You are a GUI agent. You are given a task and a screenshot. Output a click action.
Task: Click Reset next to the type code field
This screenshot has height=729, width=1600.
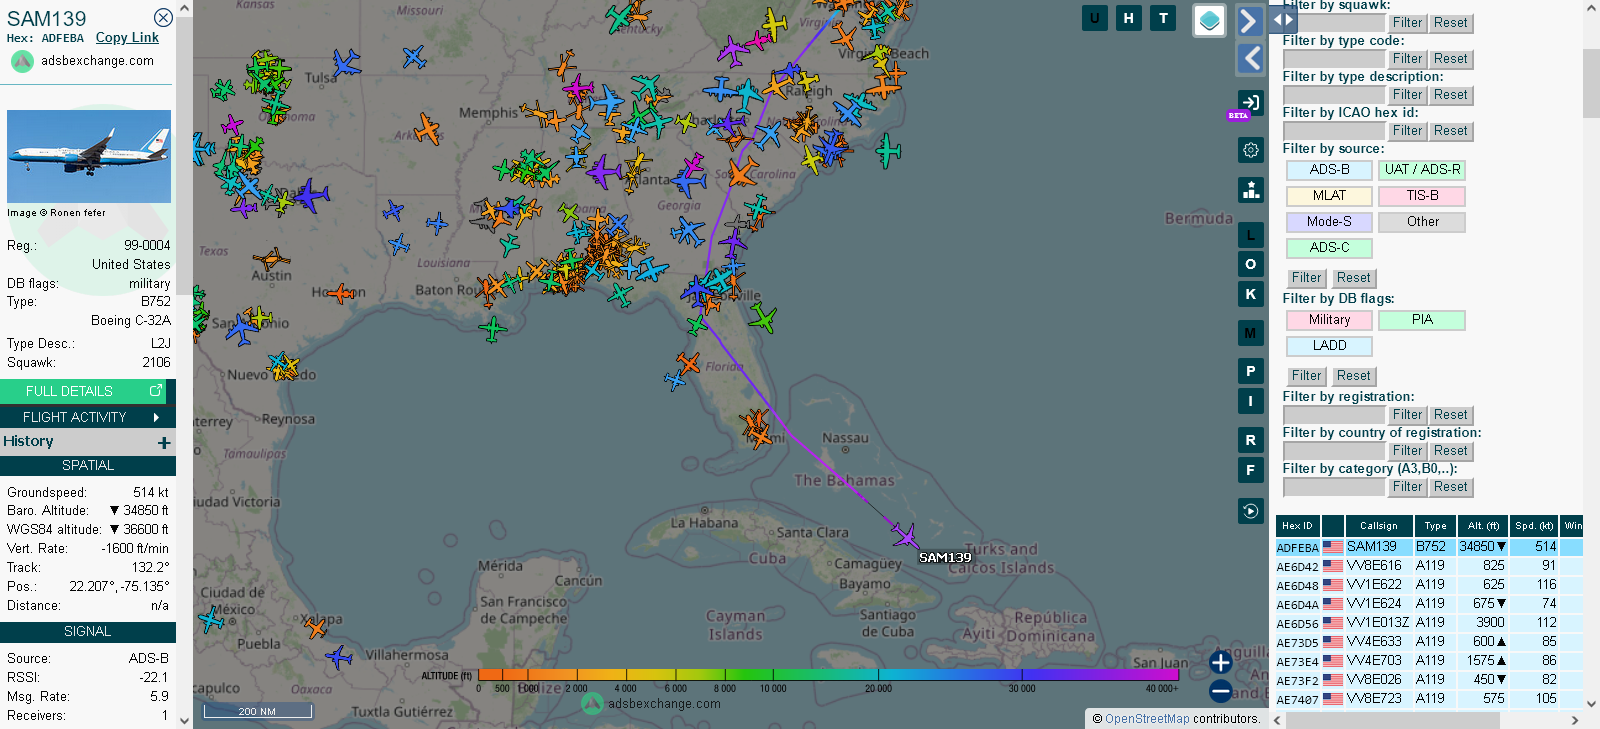coord(1450,59)
